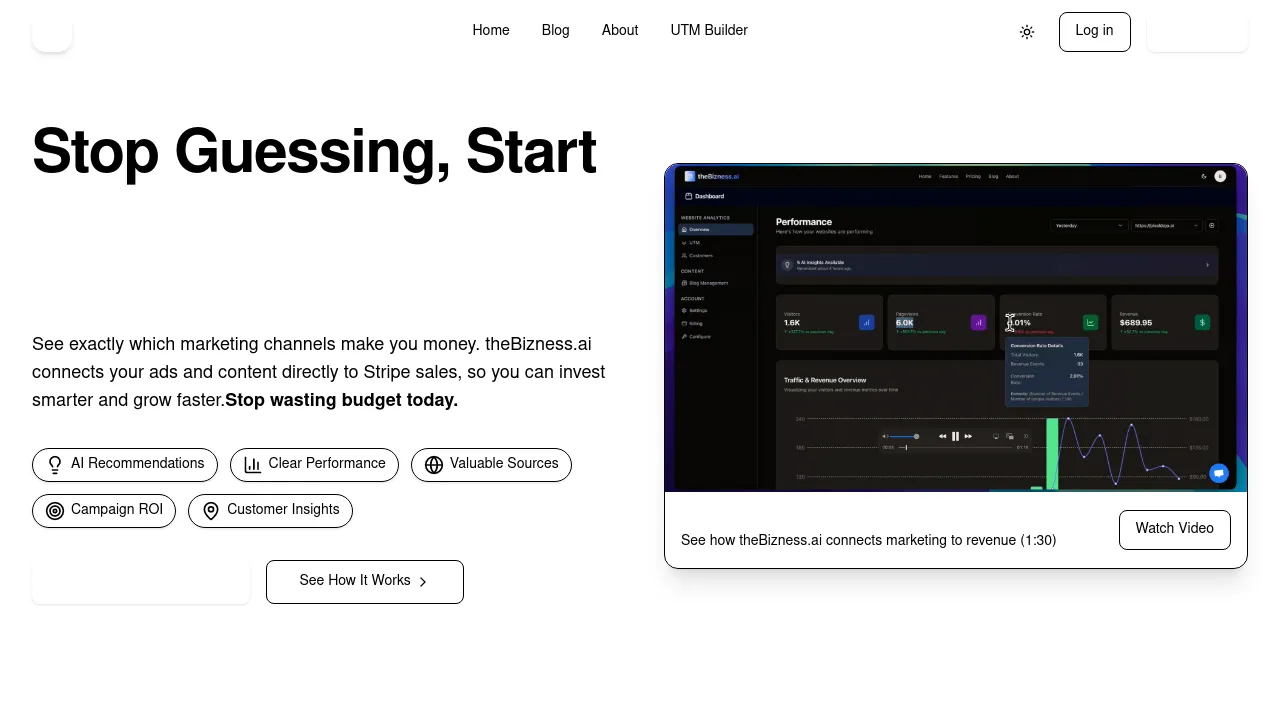Image resolution: width=1280 pixels, height=720 pixels.
Task: Click the Yesterday dropdown in the preview
Action: (1089, 226)
